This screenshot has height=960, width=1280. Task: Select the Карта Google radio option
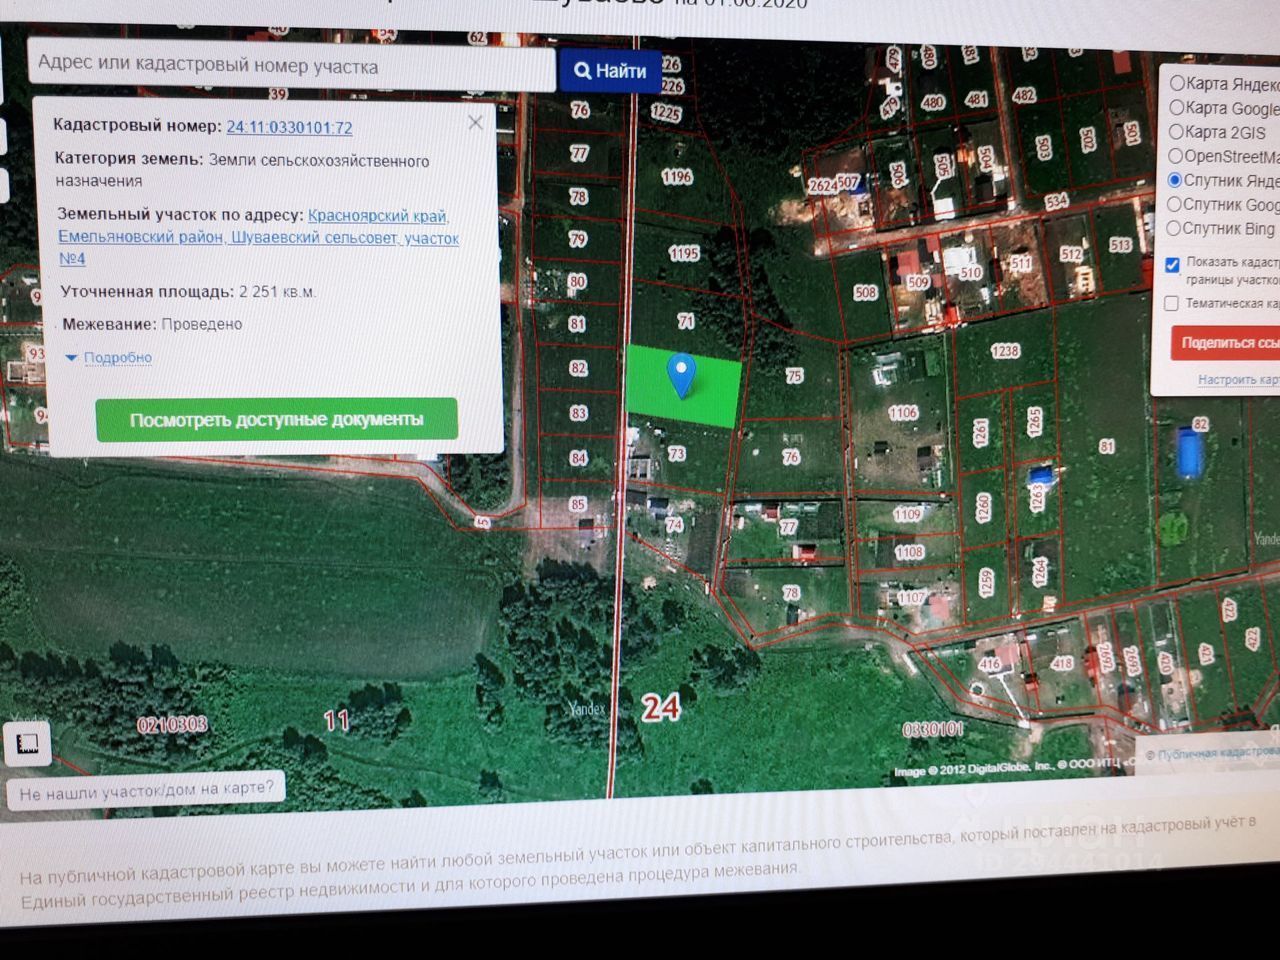click(1177, 108)
